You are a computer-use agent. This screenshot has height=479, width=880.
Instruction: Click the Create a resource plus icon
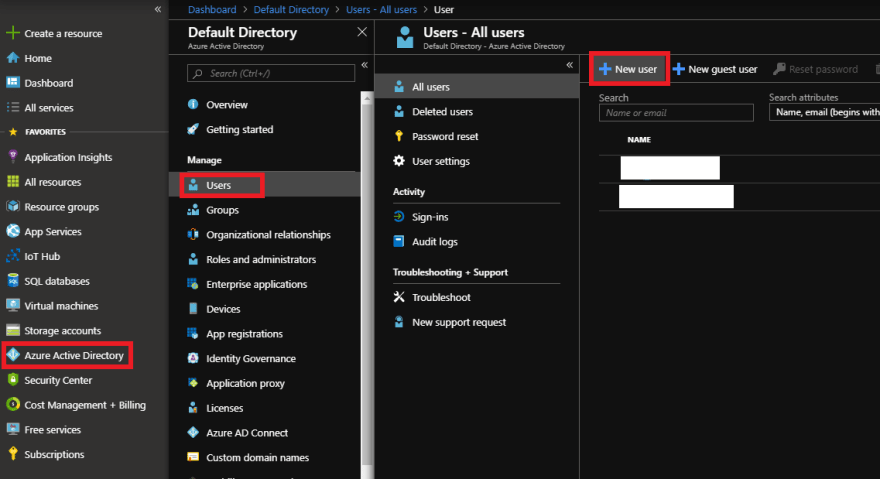click(x=12, y=33)
